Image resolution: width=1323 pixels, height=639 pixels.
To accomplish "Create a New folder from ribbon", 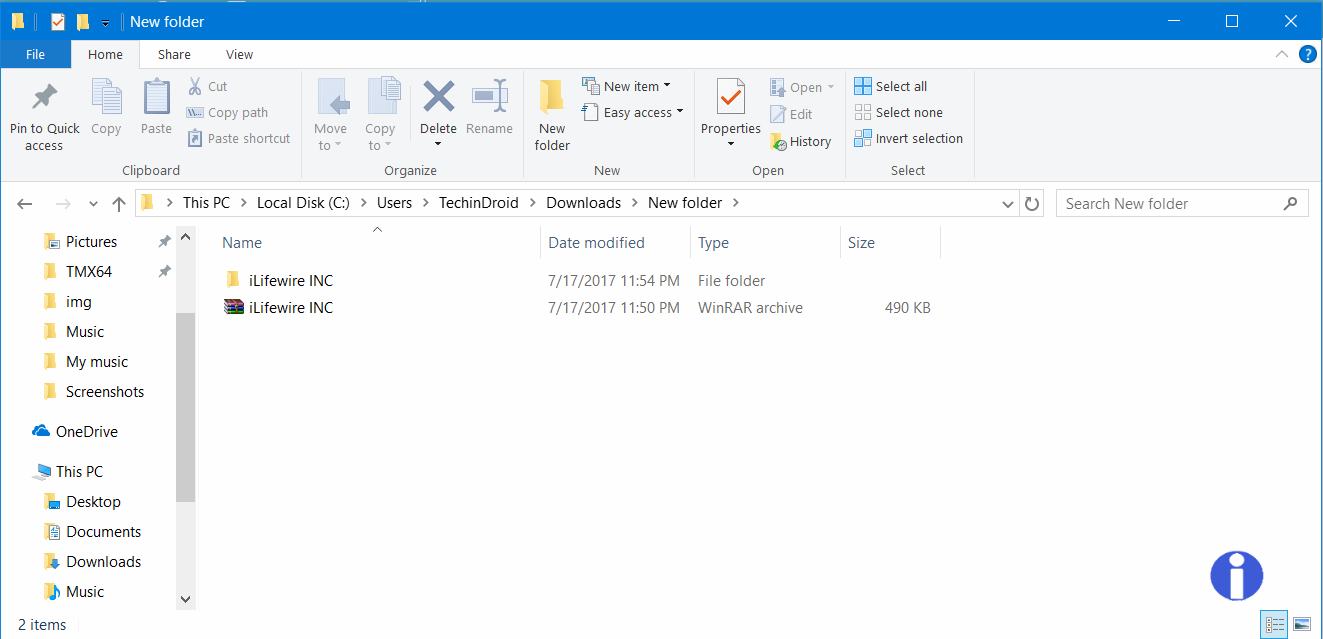I will pos(552,115).
